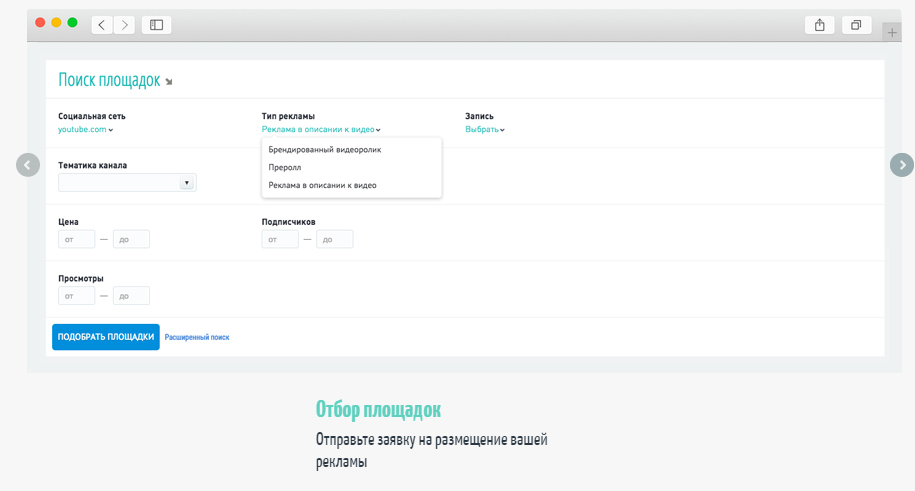Open the Расширенный поиск link
915x491 pixels.
pos(197,338)
